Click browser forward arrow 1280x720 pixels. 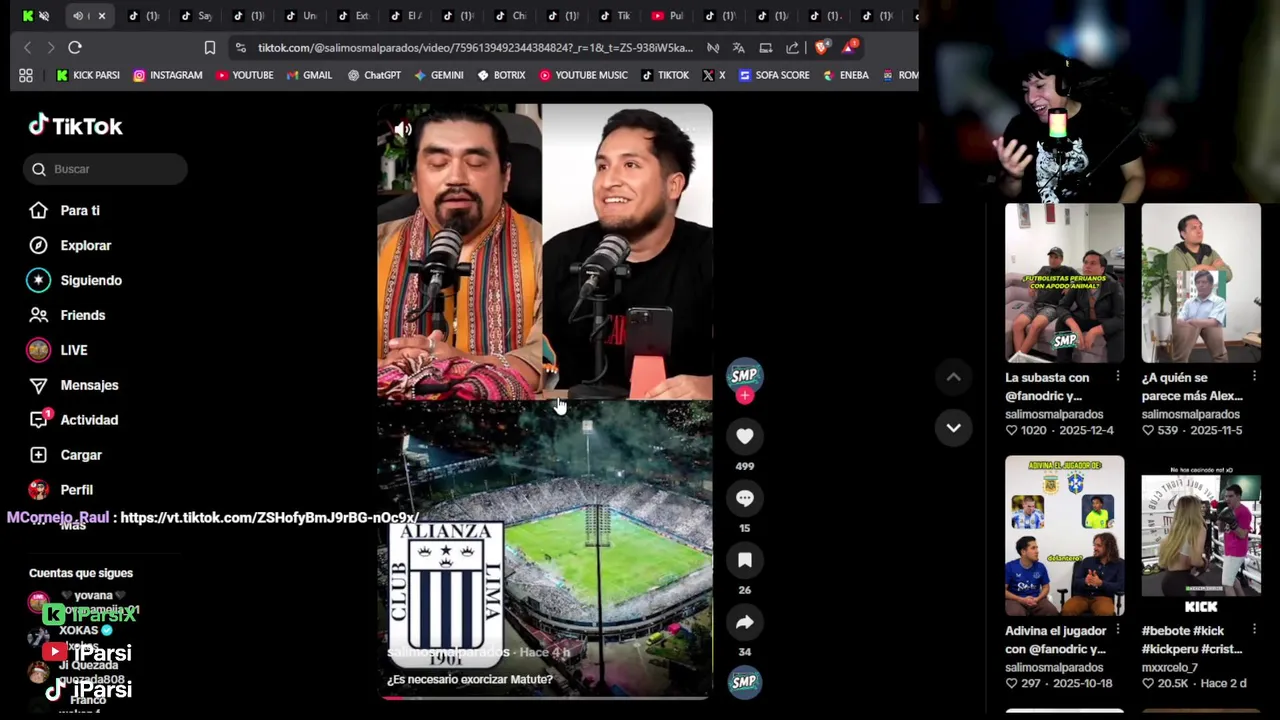51,47
